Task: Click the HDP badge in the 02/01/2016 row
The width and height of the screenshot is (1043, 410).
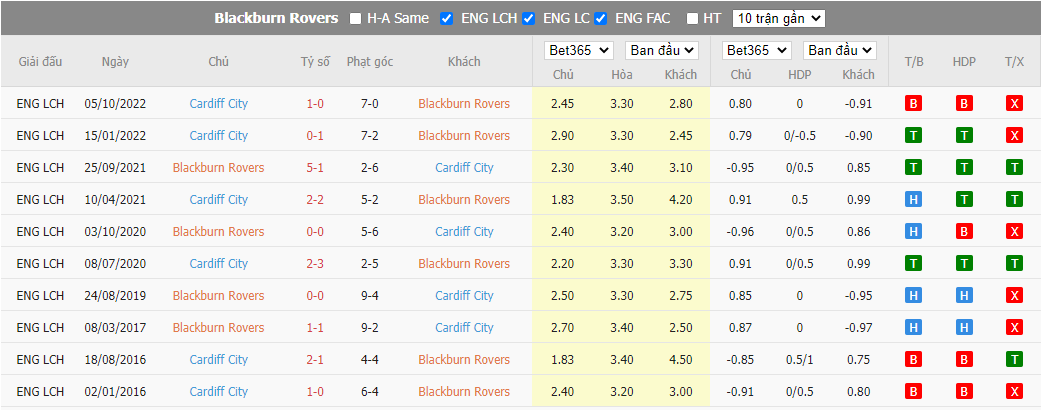Action: (x=965, y=391)
